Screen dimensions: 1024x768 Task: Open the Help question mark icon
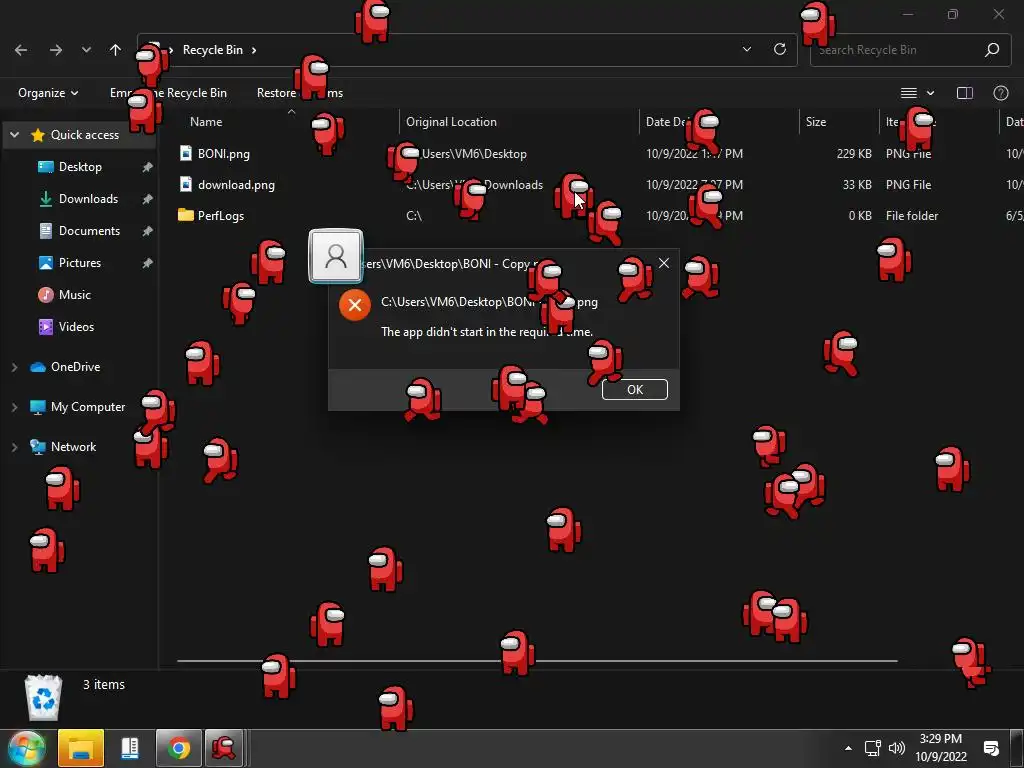pos(1000,93)
